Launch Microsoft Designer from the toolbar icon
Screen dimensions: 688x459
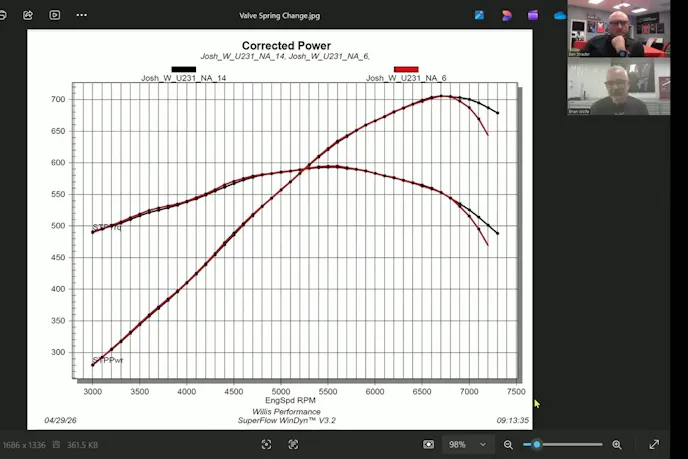pos(506,15)
